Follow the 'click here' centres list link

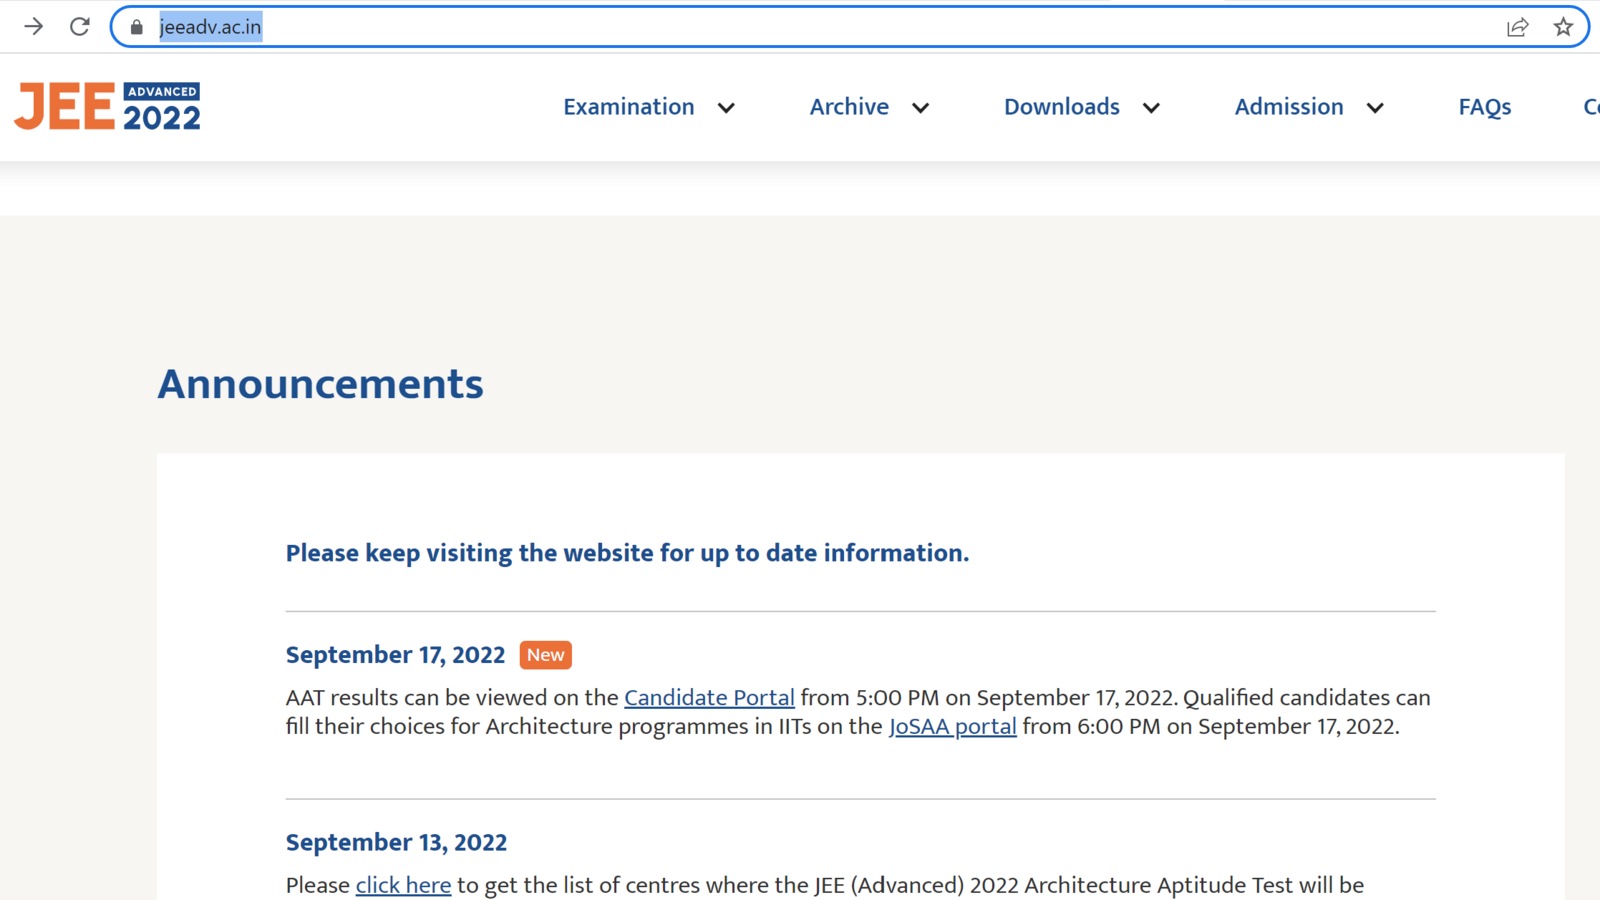(403, 886)
